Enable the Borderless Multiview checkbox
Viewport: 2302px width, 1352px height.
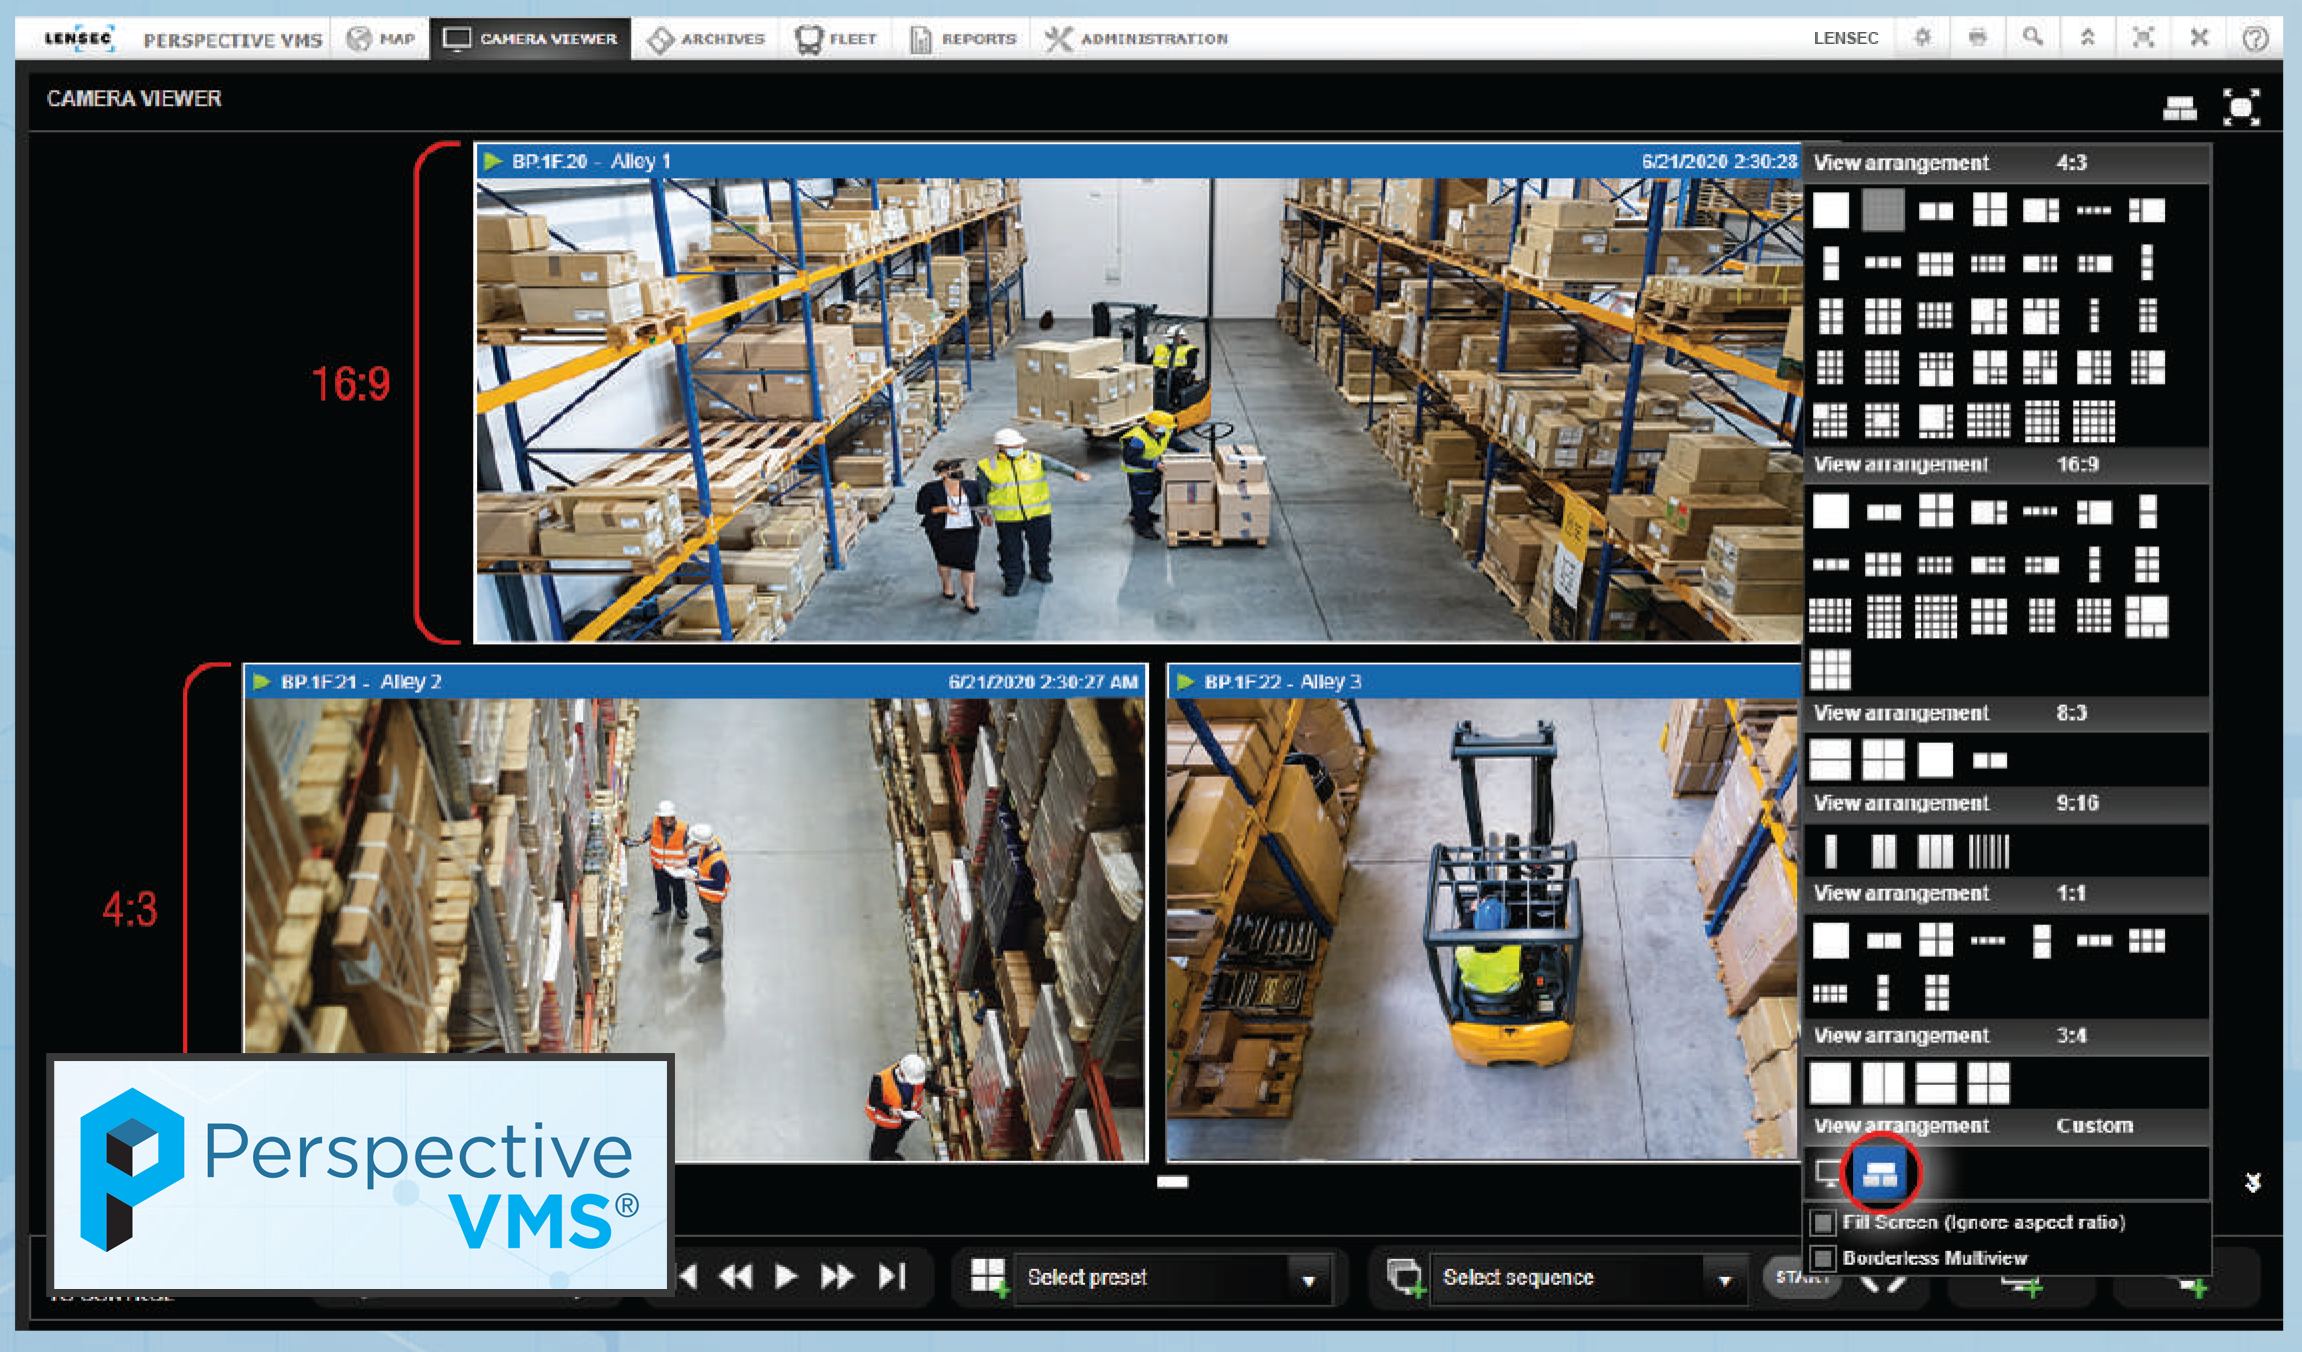pos(1823,1258)
